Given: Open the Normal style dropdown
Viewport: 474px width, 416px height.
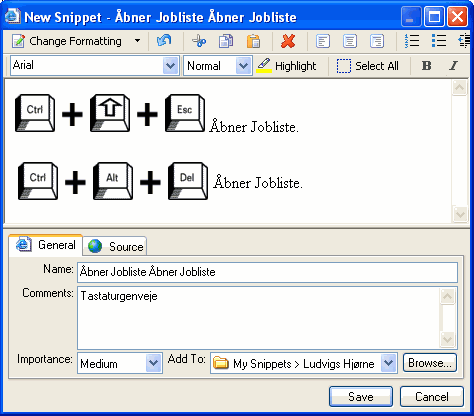Looking at the screenshot, I should (243, 66).
